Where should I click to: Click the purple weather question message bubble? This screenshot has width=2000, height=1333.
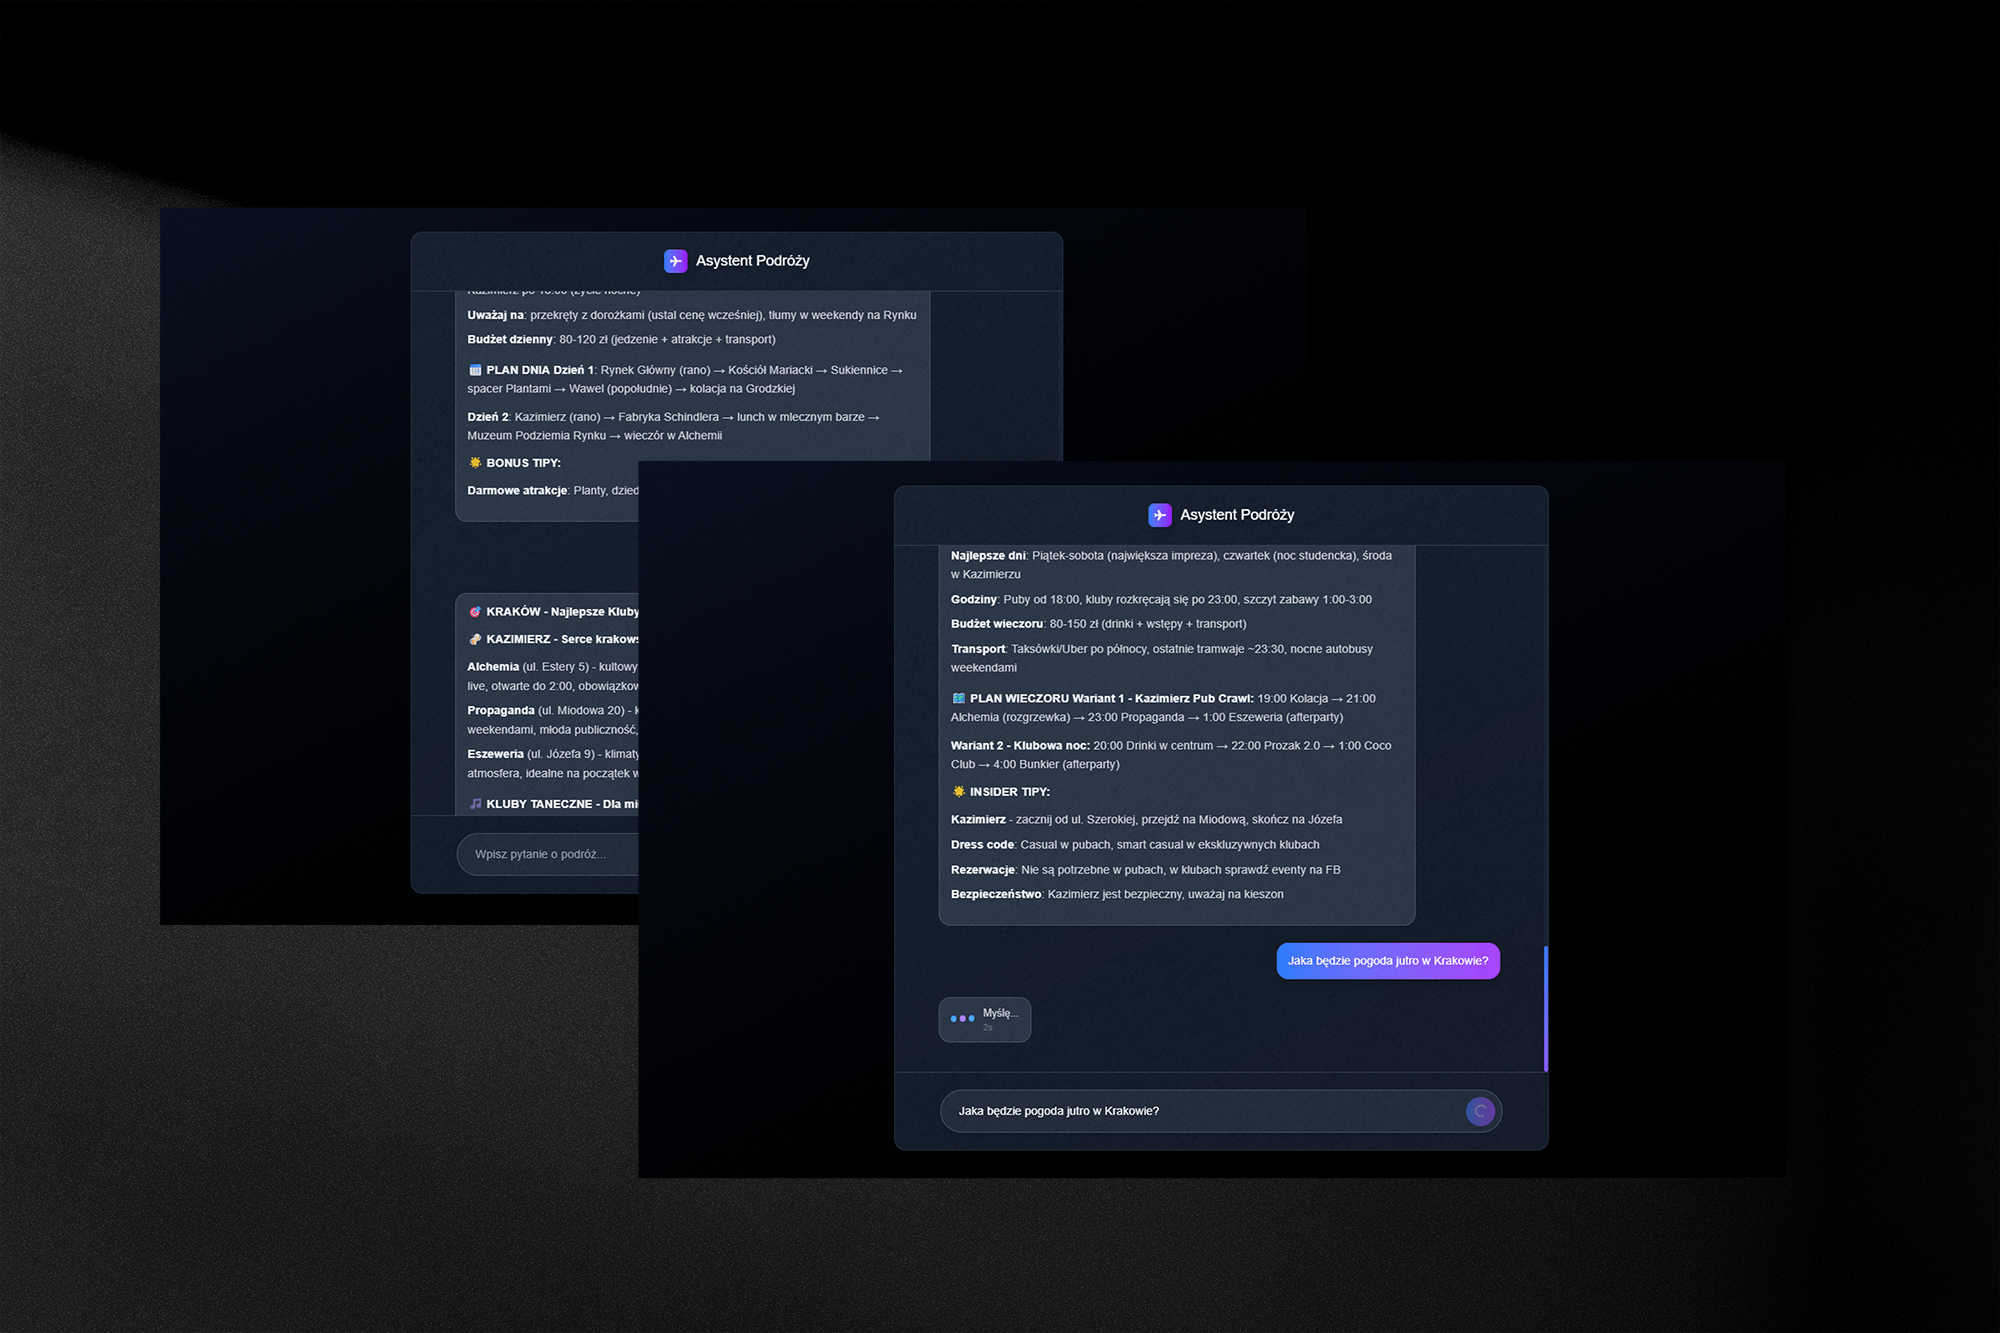[1387, 961]
